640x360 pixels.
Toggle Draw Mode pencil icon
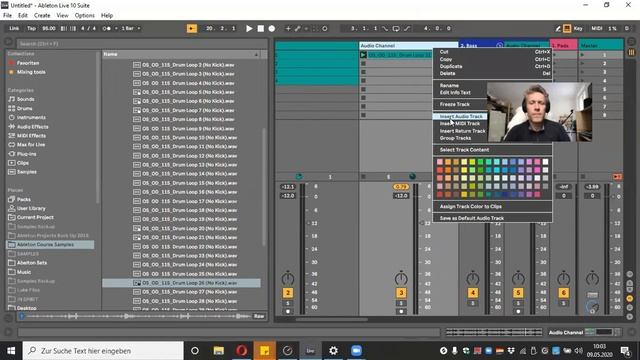(558, 29)
